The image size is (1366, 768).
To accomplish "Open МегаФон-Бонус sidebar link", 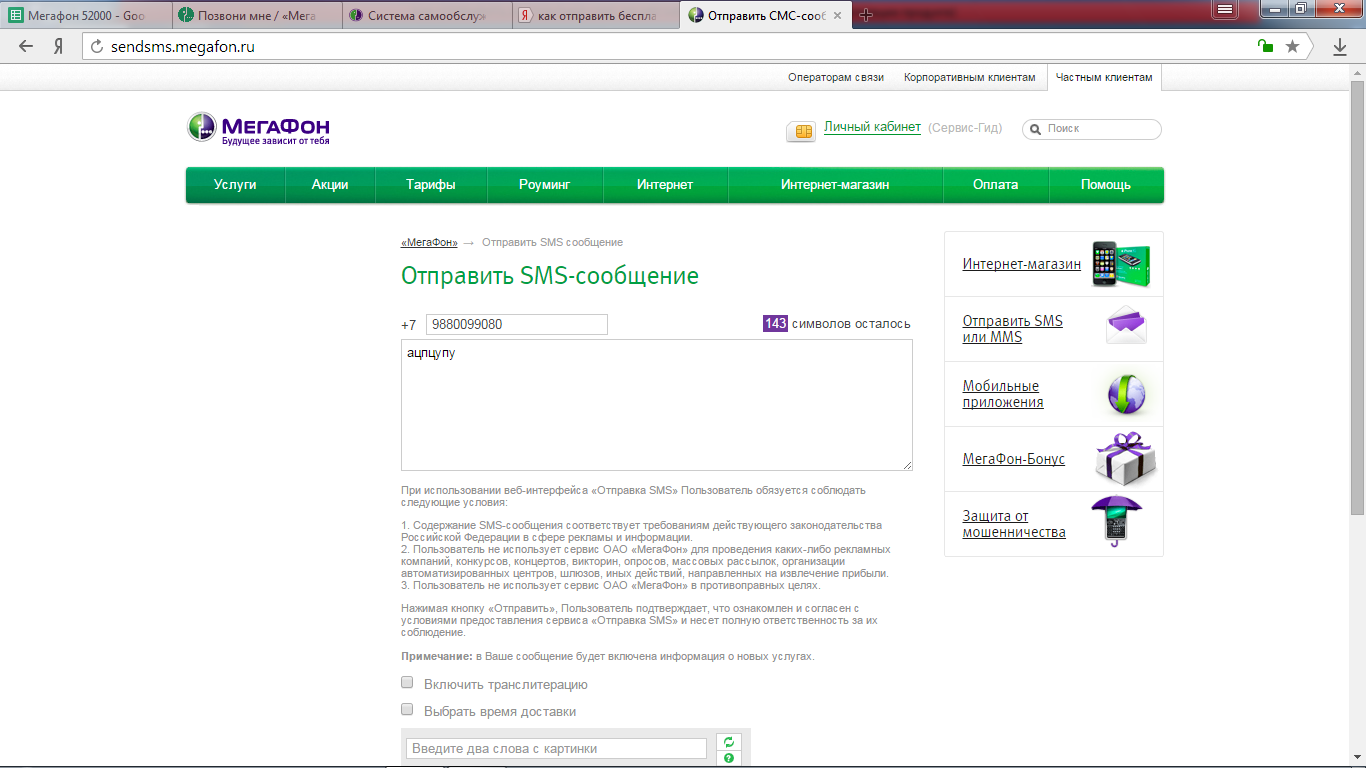I will click(x=1014, y=459).
